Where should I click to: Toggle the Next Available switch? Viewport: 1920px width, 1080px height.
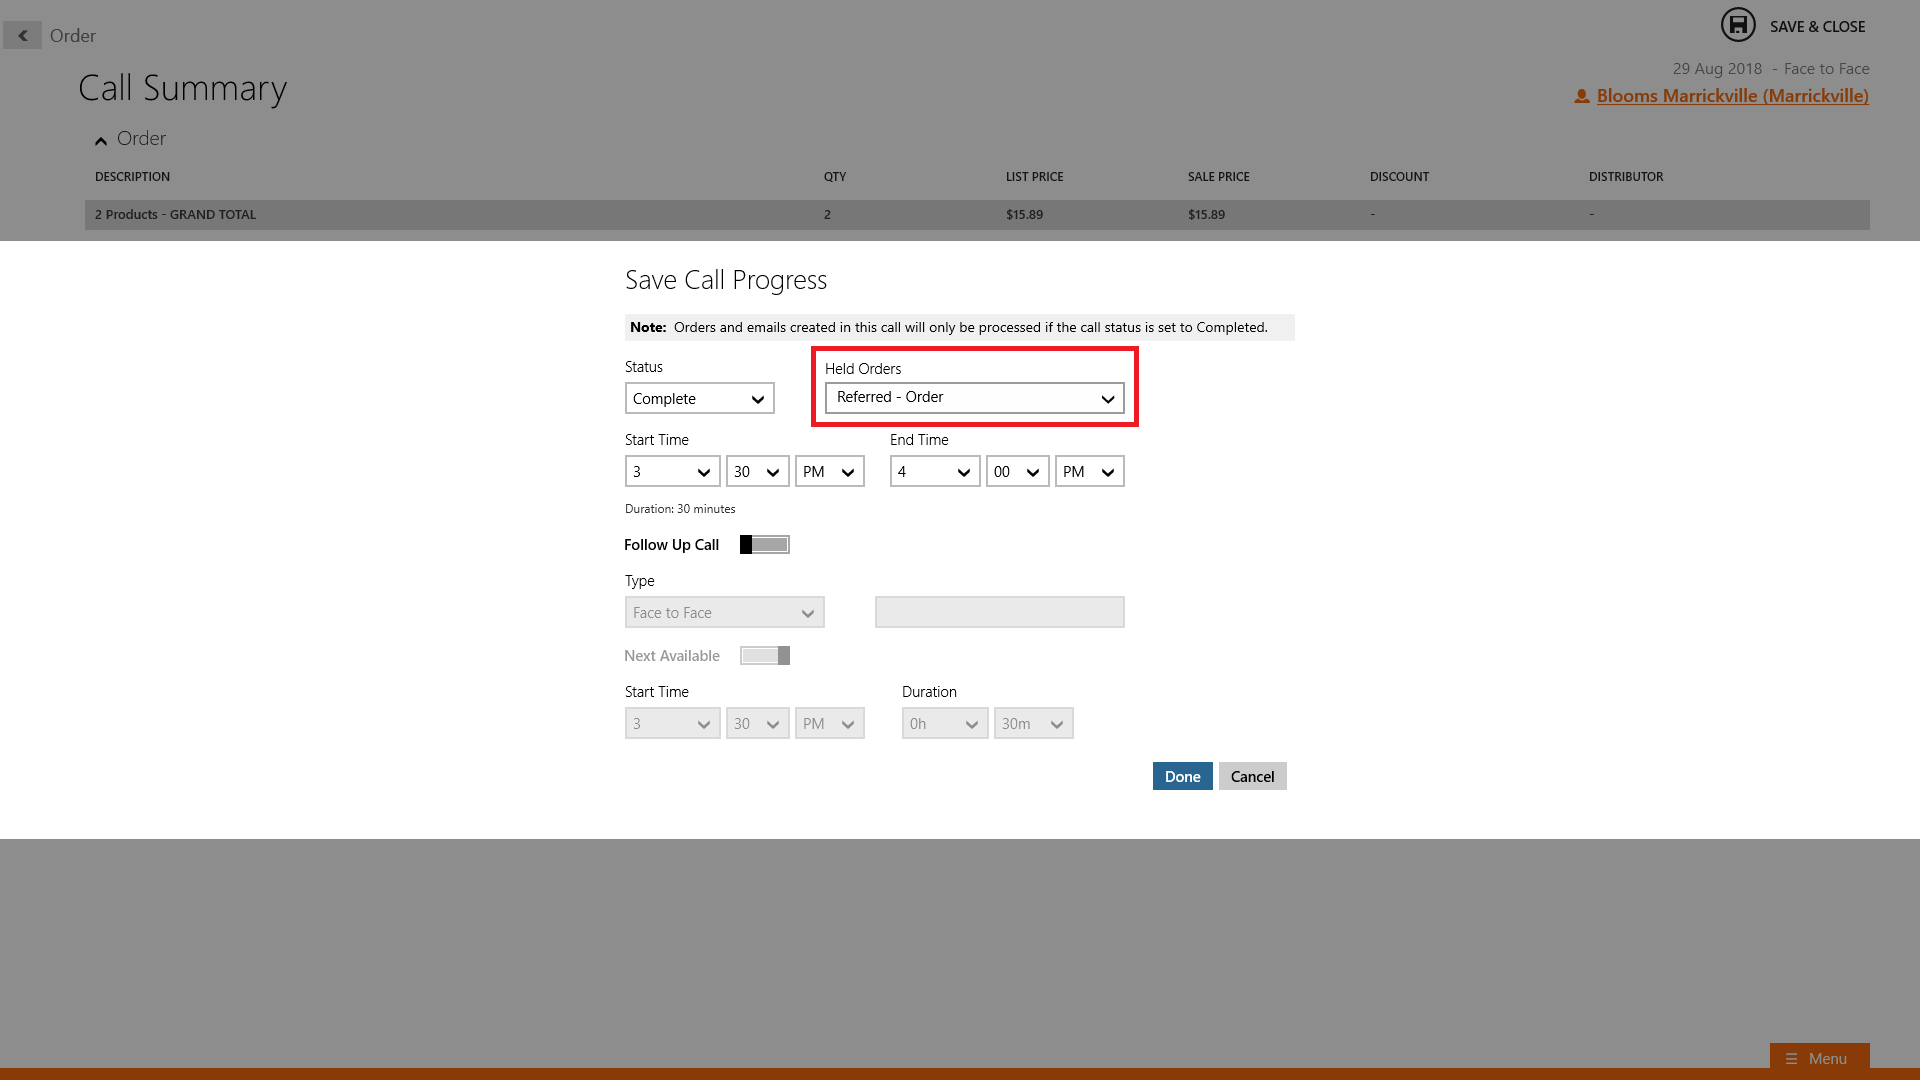(x=764, y=656)
